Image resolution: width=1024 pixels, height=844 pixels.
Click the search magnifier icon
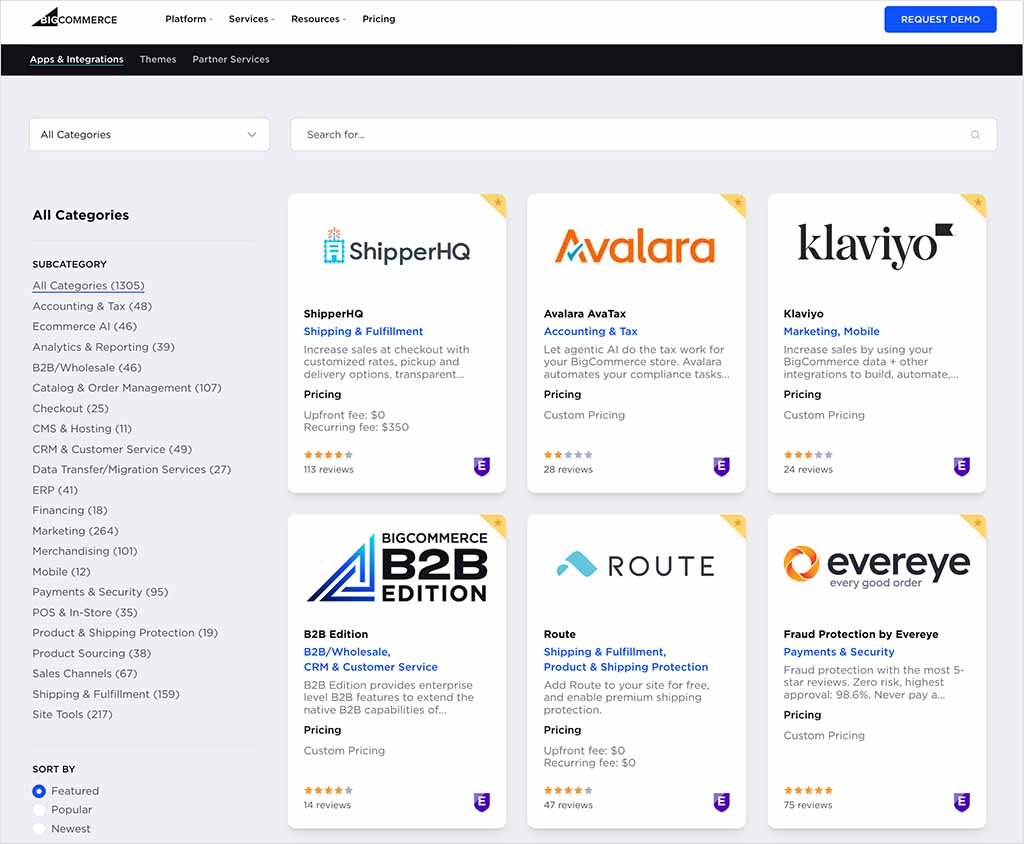point(975,135)
